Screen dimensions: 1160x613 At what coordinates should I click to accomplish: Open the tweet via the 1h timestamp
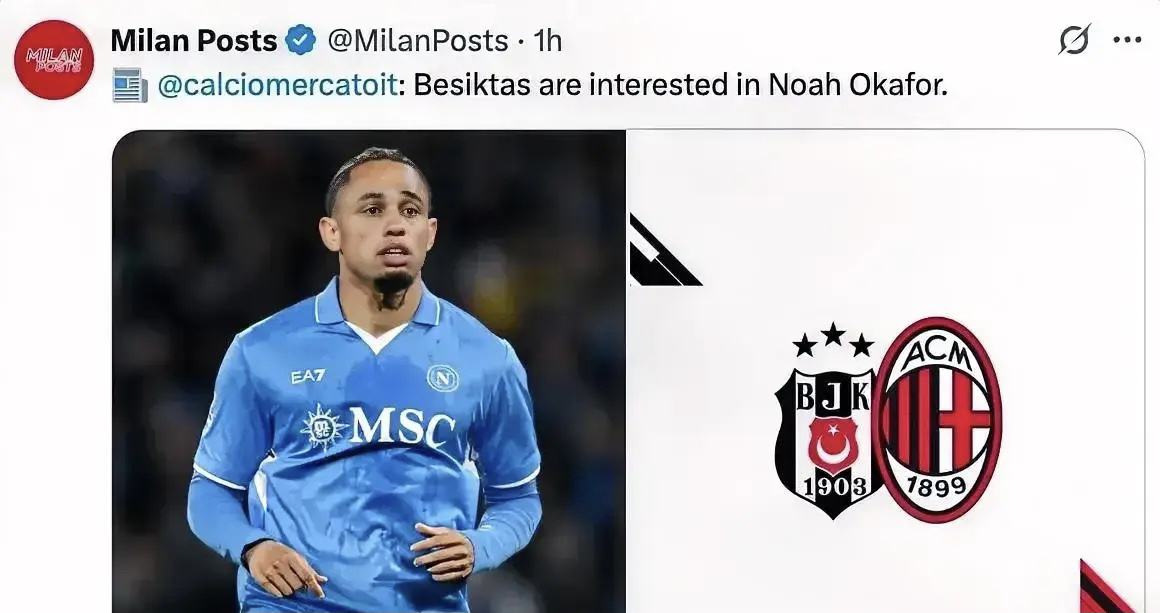(x=548, y=41)
